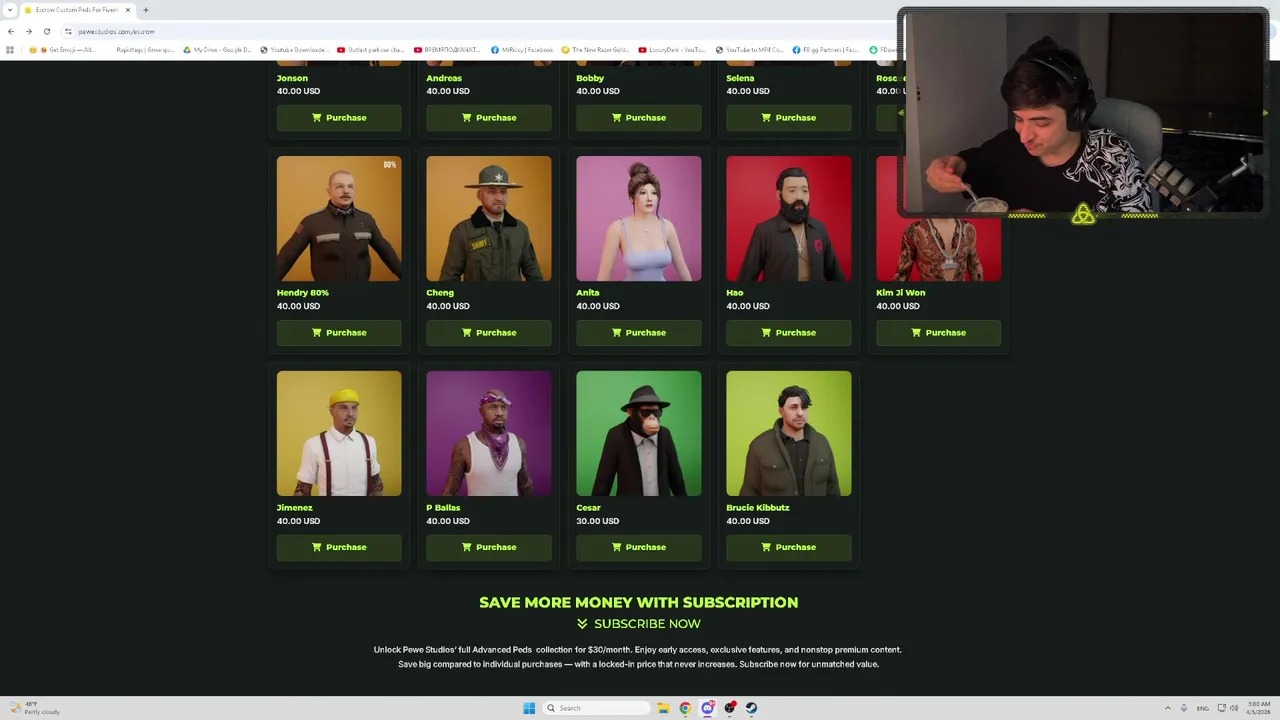1280x720 pixels.
Task: Open the Outlast parkour bookmark
Action: click(x=370, y=49)
